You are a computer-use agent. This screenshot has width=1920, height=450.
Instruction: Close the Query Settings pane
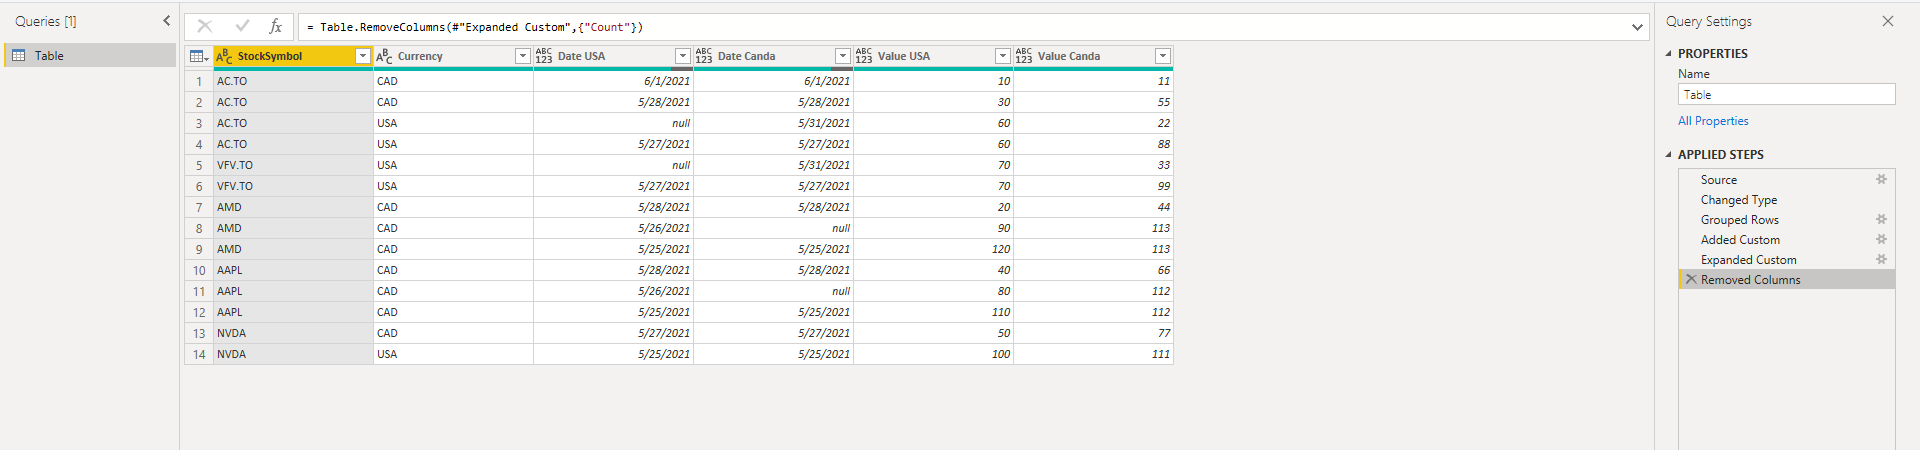point(1888,21)
